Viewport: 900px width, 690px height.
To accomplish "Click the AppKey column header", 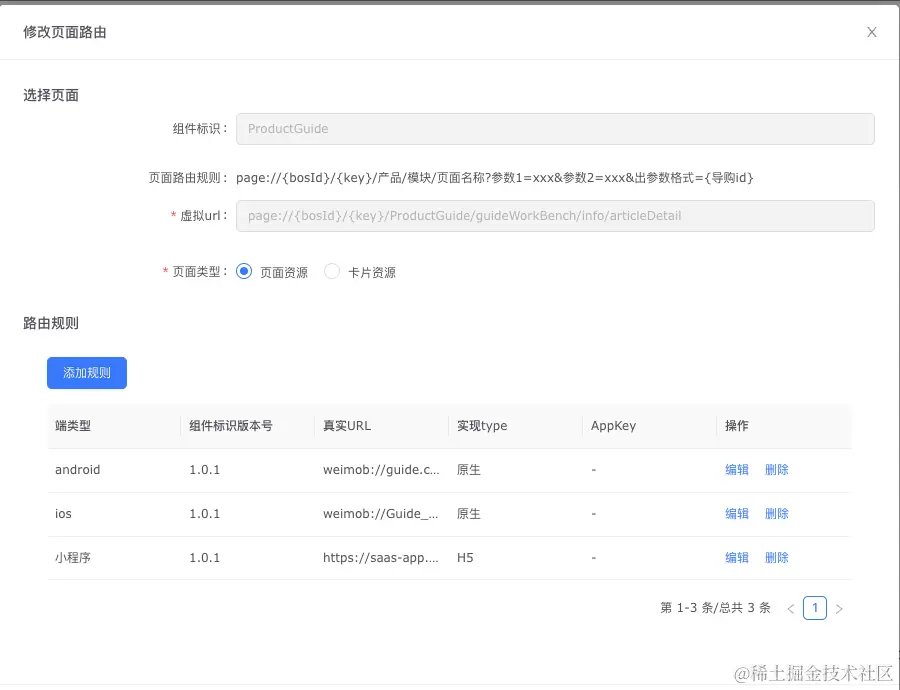I will 611,425.
